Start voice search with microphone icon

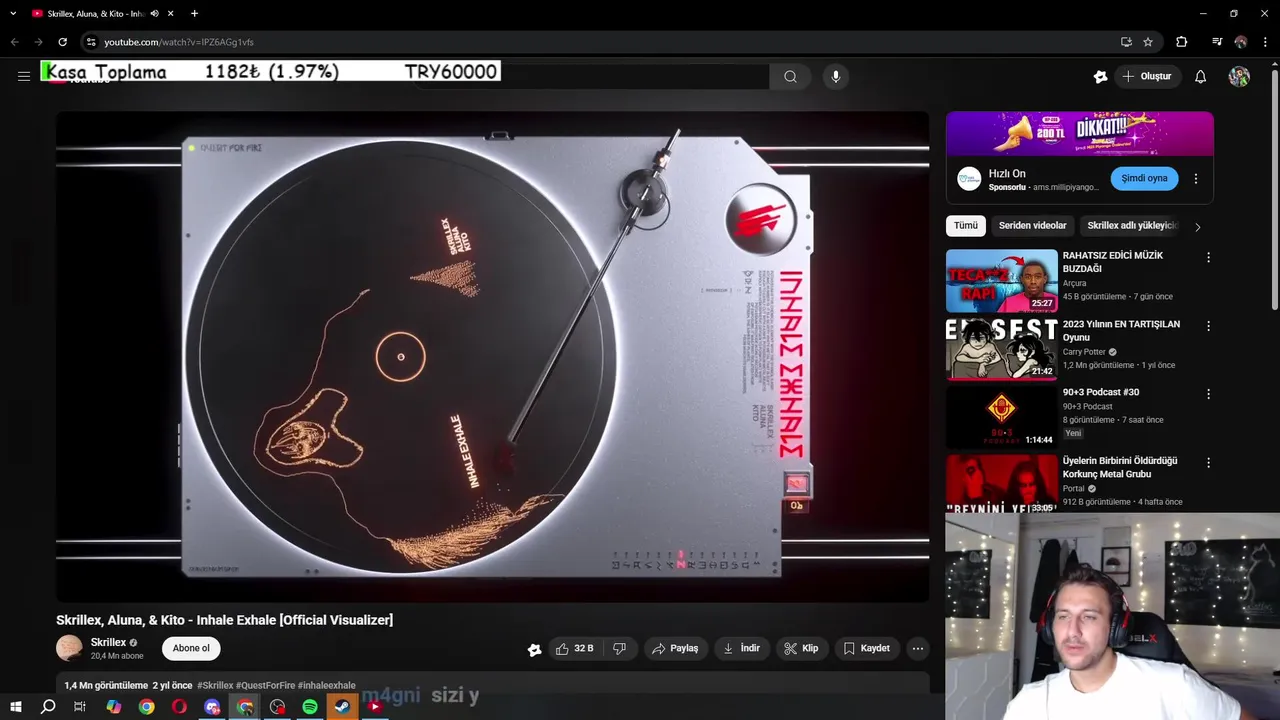[x=836, y=77]
